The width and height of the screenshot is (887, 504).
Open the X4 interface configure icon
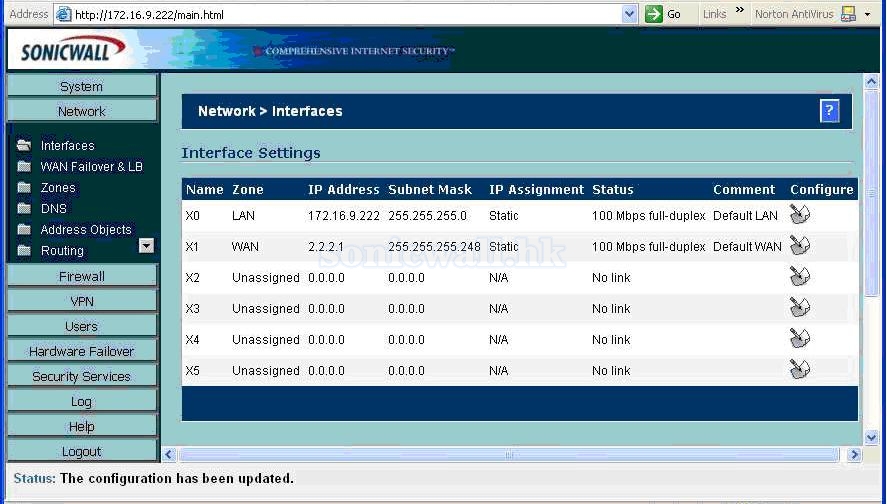click(799, 339)
